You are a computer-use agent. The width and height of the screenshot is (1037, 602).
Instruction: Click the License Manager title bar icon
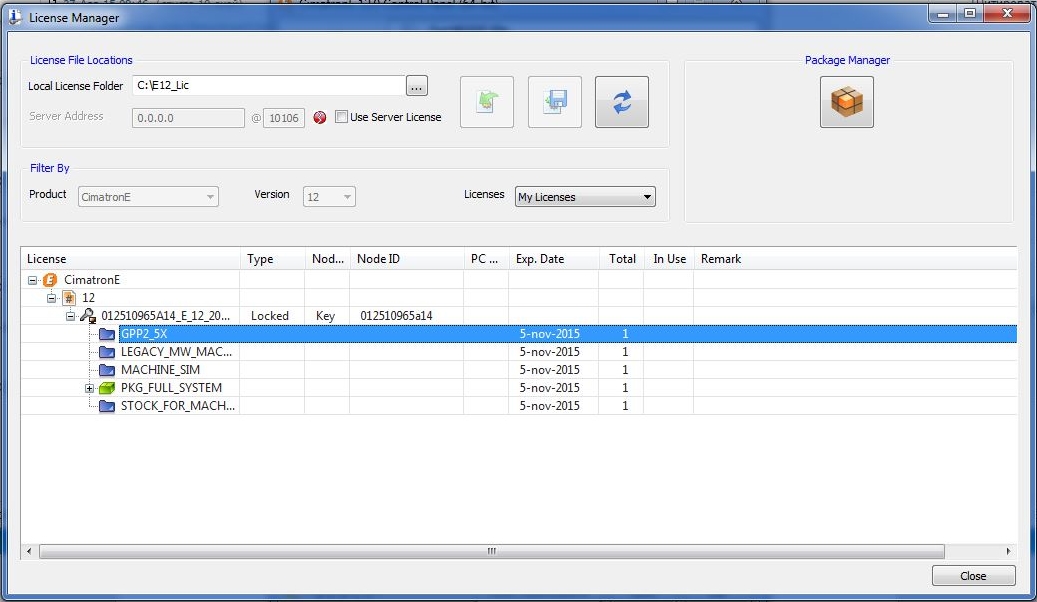click(15, 17)
